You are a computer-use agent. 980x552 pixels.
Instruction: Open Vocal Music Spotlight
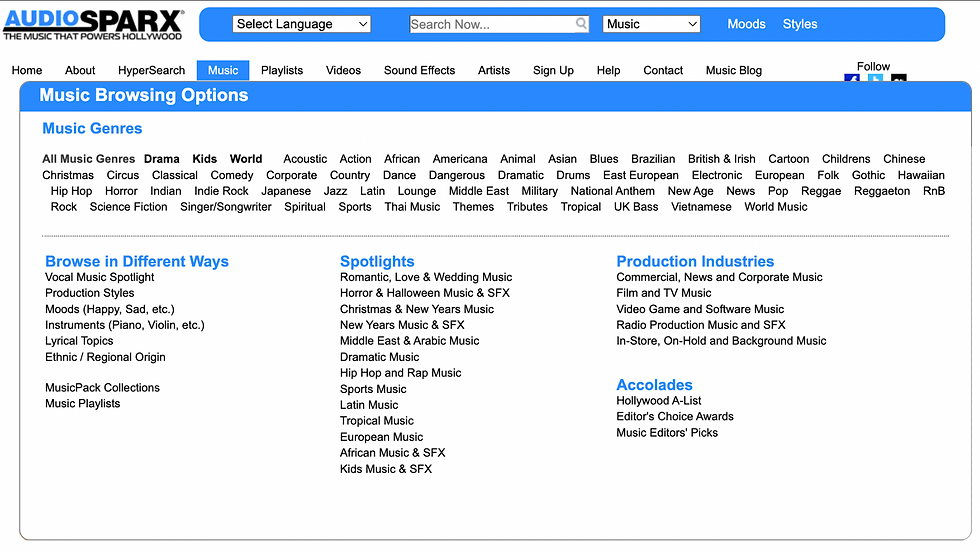[x=99, y=277]
